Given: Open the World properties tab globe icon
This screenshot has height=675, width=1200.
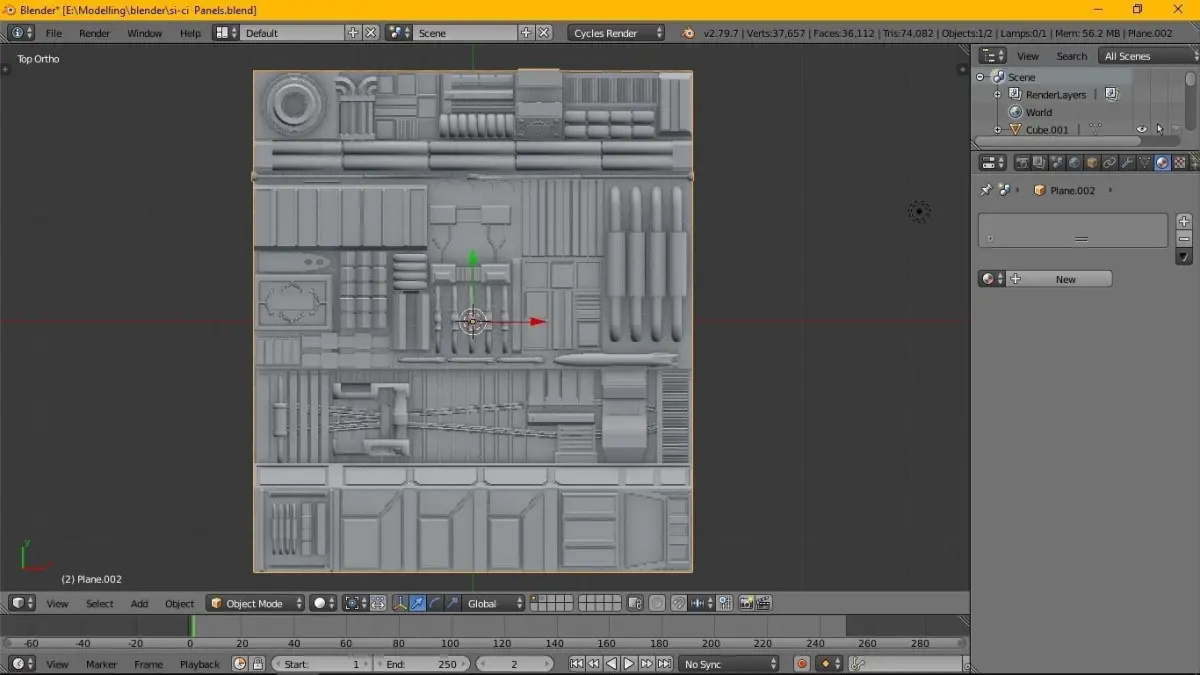Looking at the screenshot, I should click(x=1075, y=163).
